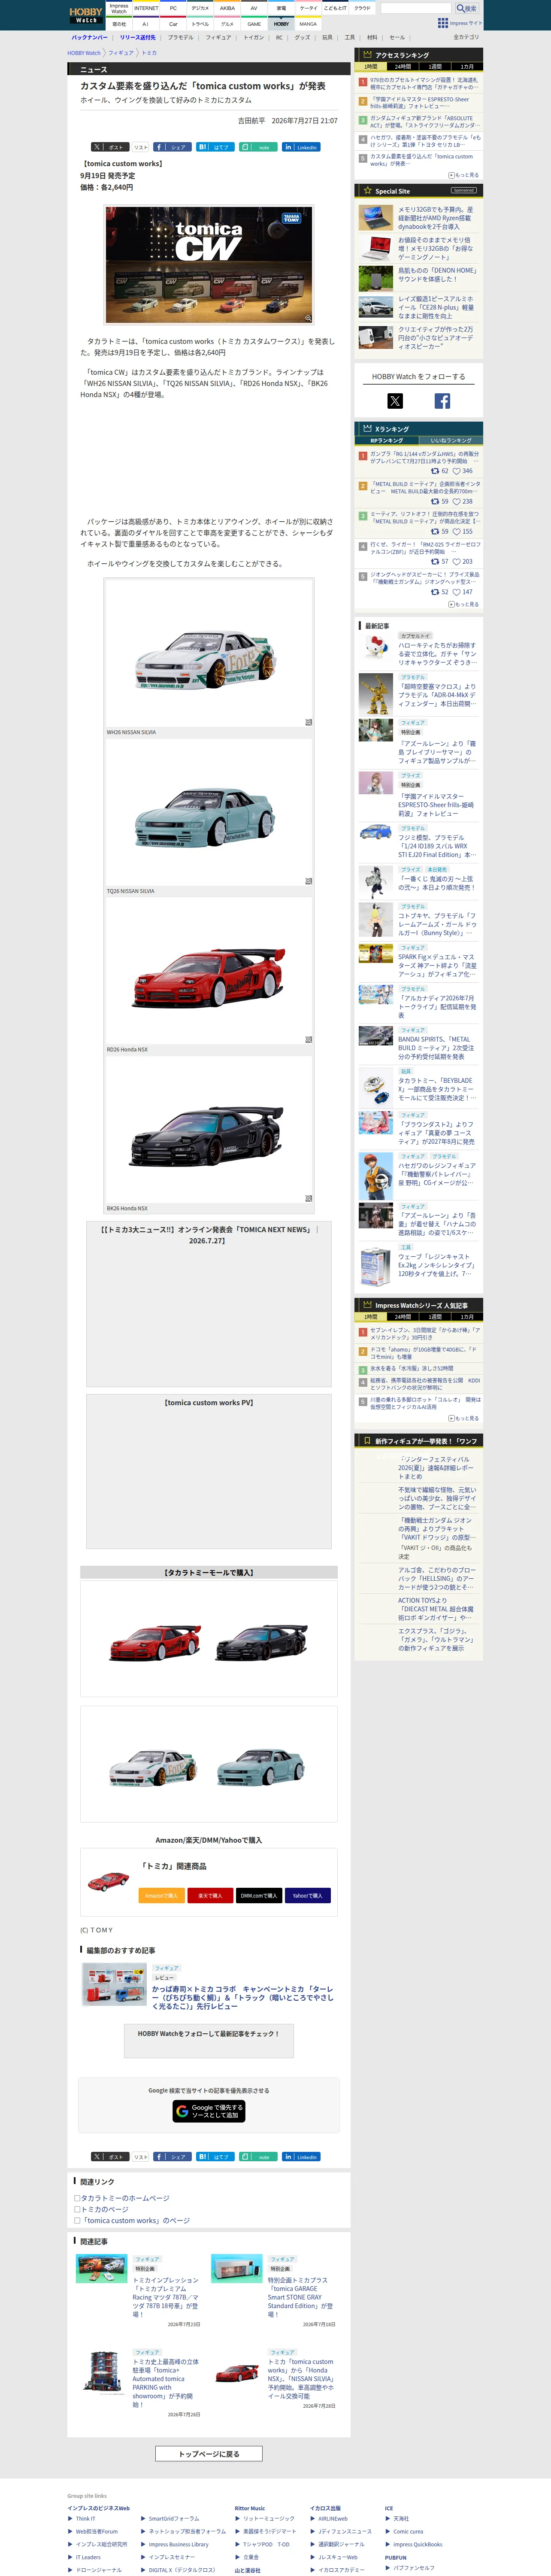This screenshot has height=2576, width=551.
Task: Click もっと見る under the Xランキング list
Action: pos(464,604)
